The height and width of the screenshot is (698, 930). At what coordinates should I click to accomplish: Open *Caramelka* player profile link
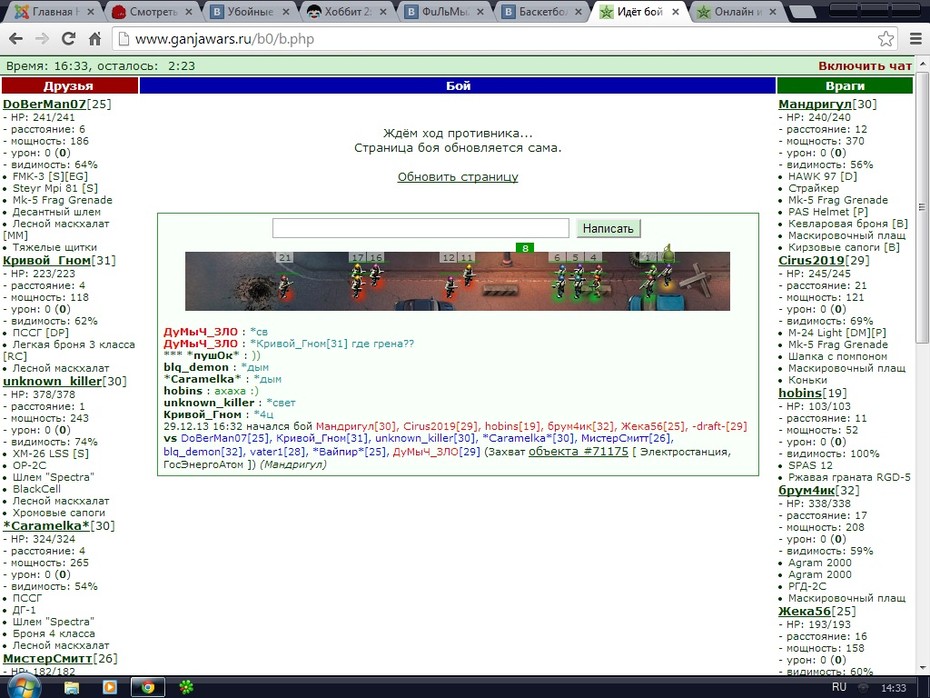[46, 526]
